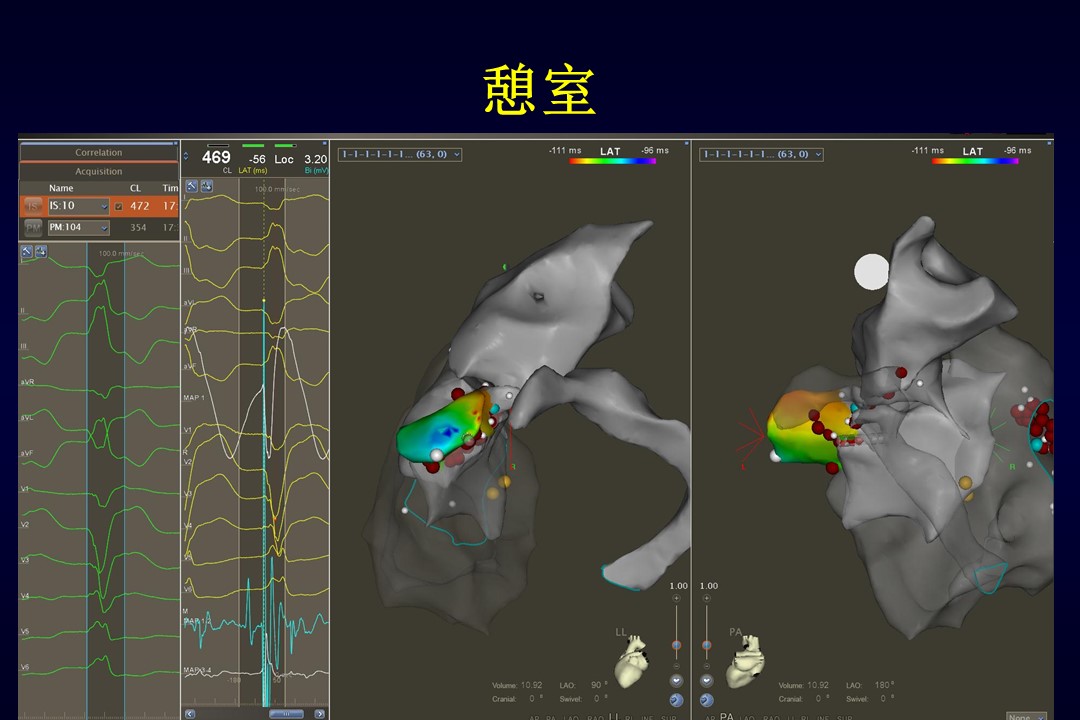Expand the PM:104 dropdown
The width and height of the screenshot is (1080, 720).
click(79, 227)
